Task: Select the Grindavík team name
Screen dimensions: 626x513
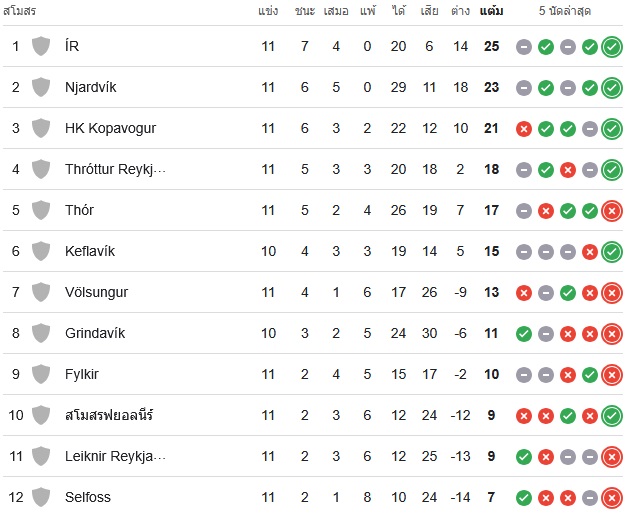Action: (x=95, y=333)
